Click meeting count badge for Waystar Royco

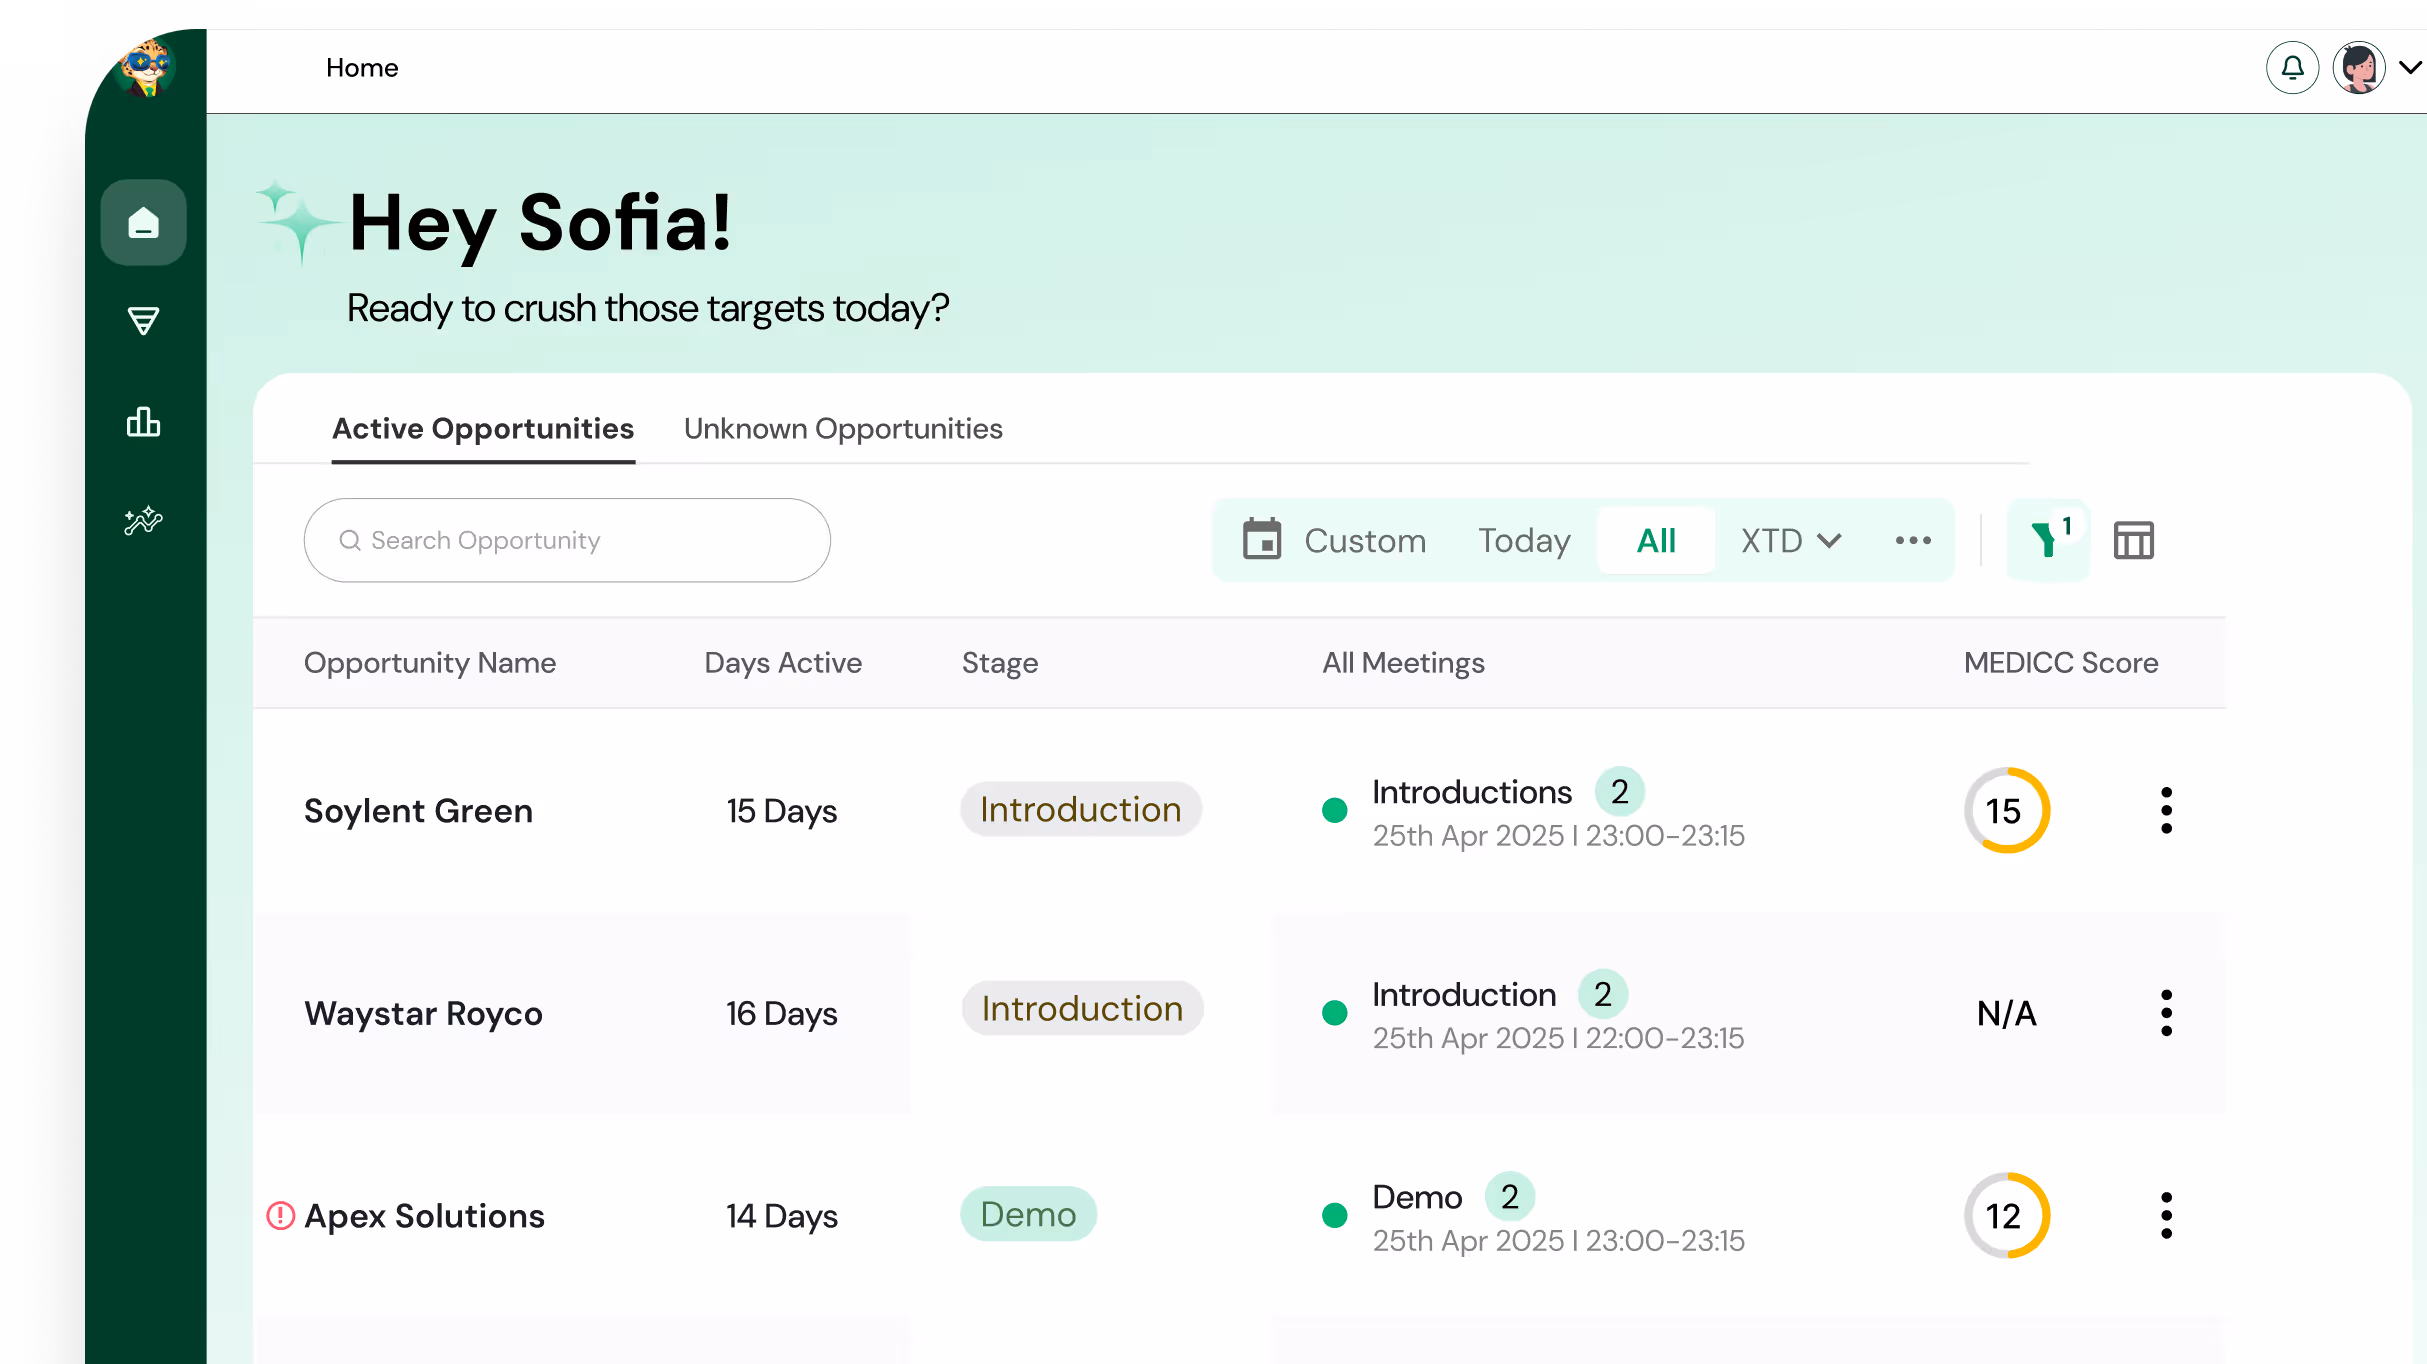1603,994
